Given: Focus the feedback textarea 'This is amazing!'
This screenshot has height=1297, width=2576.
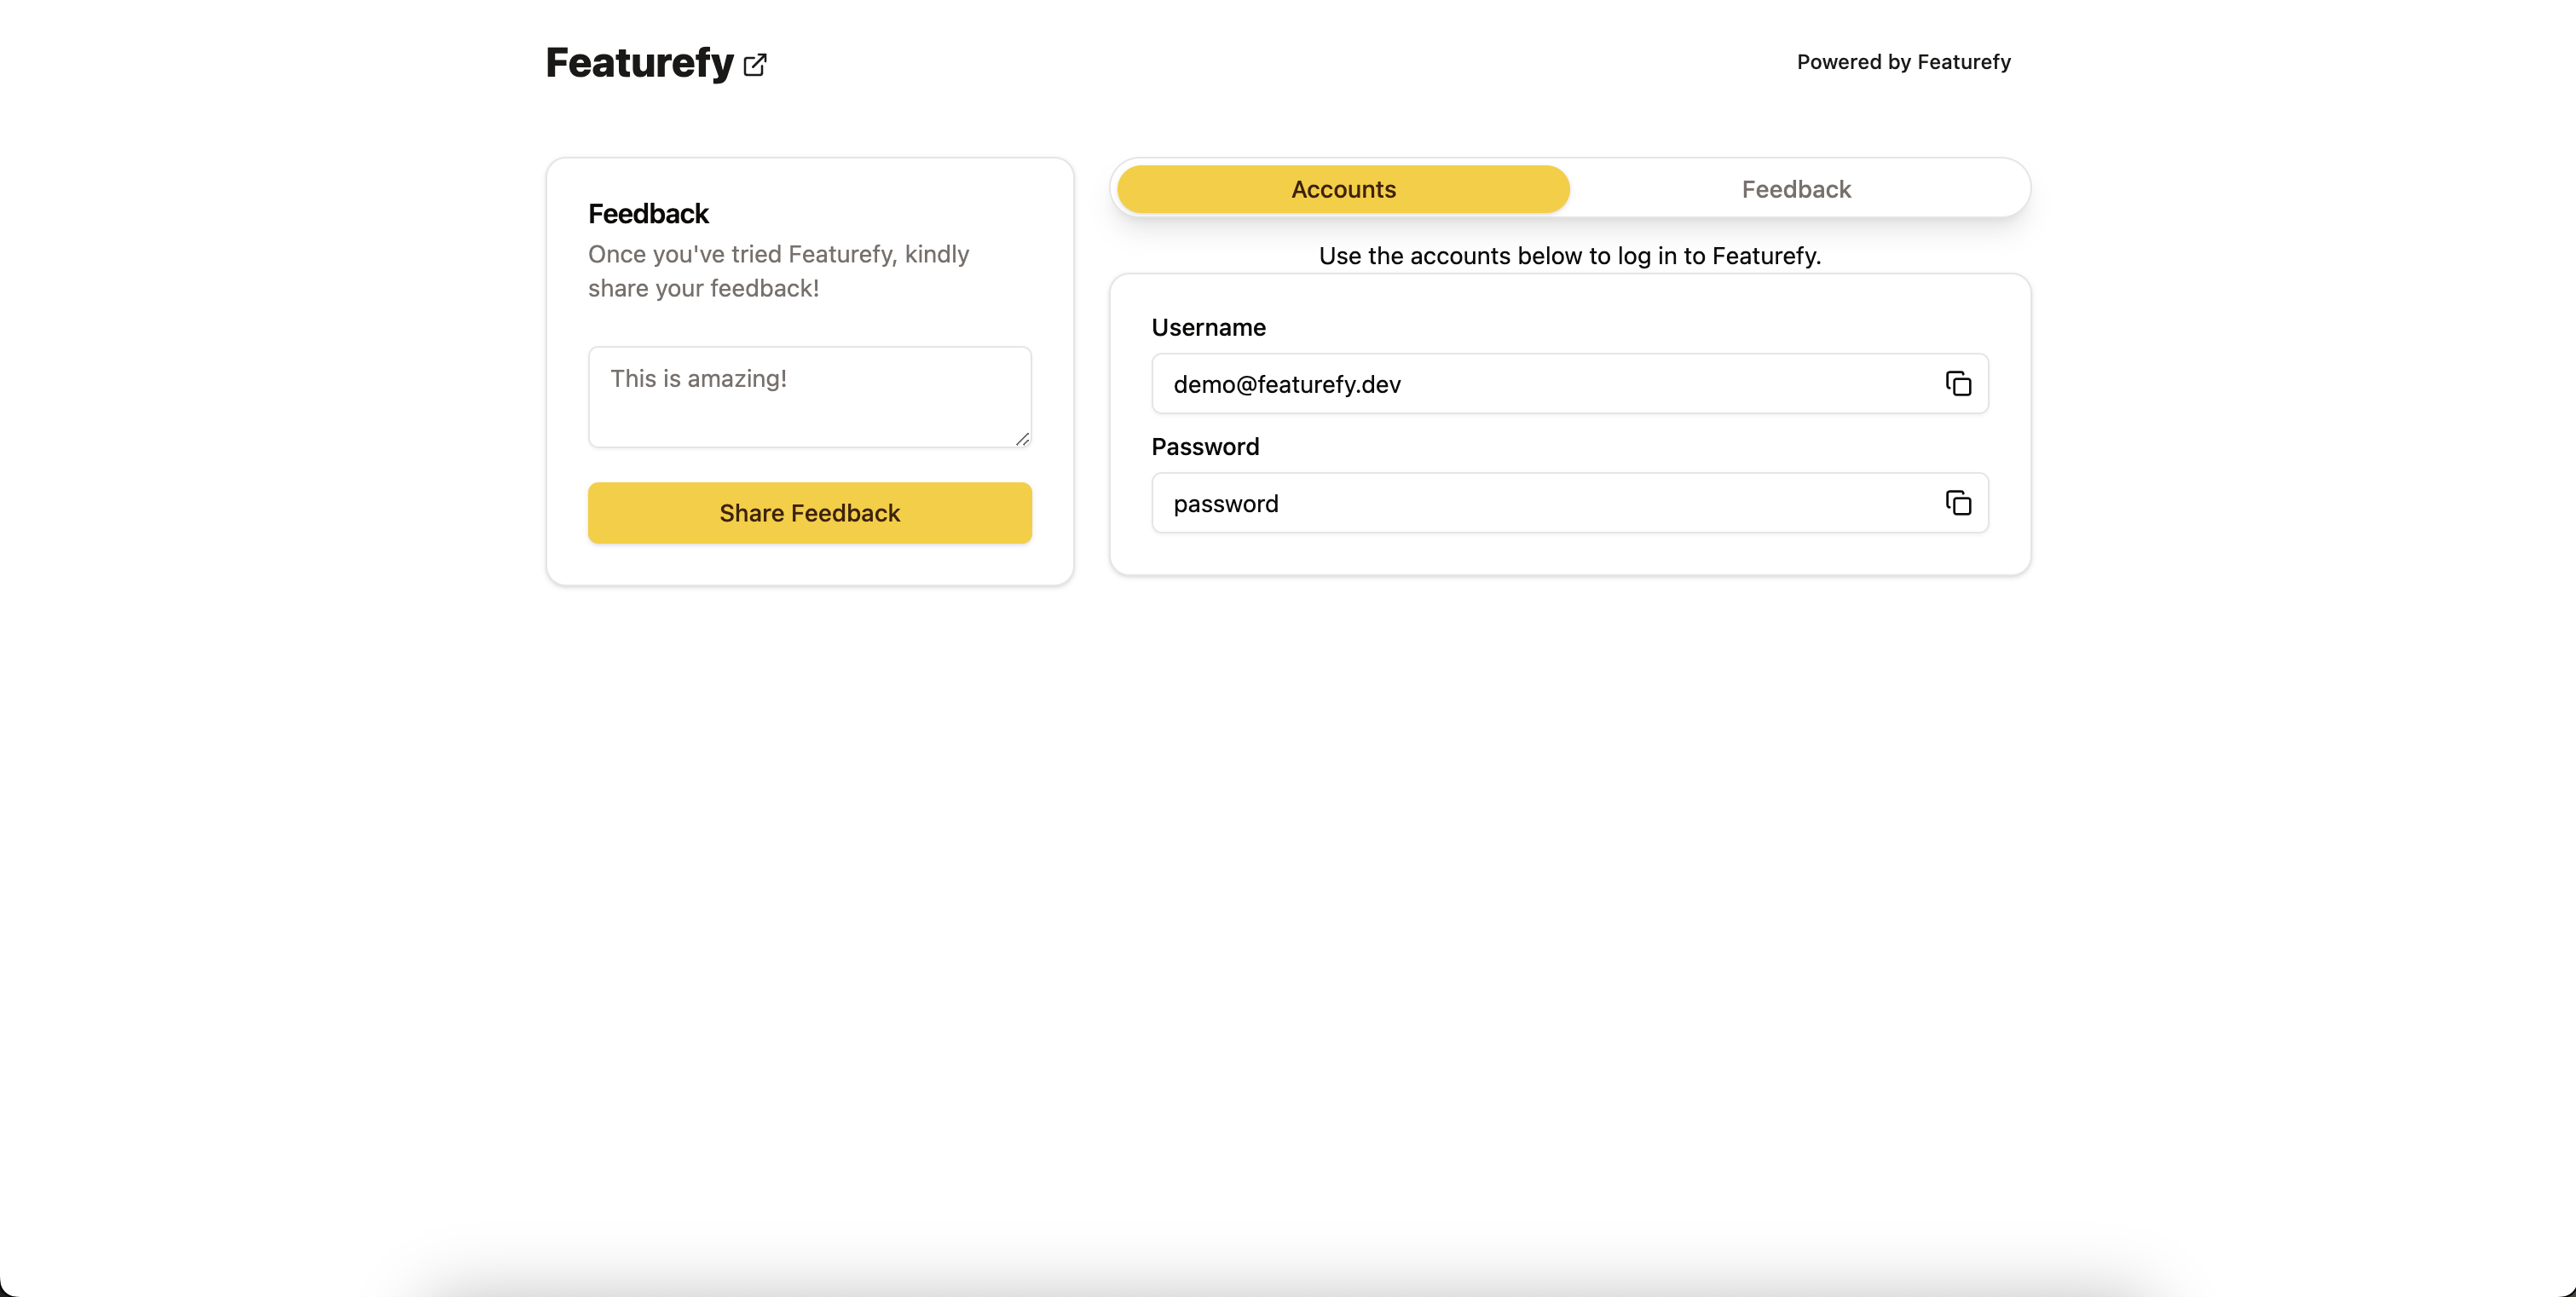Looking at the screenshot, I should 809,397.
